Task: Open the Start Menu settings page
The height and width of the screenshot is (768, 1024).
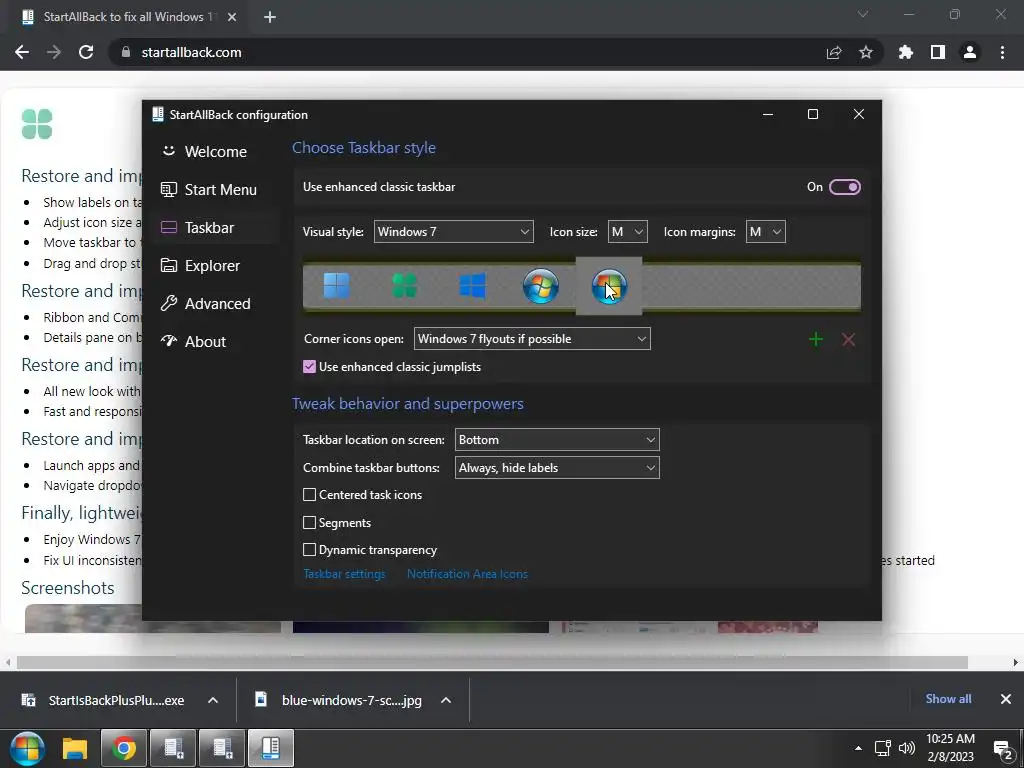Action: point(215,189)
